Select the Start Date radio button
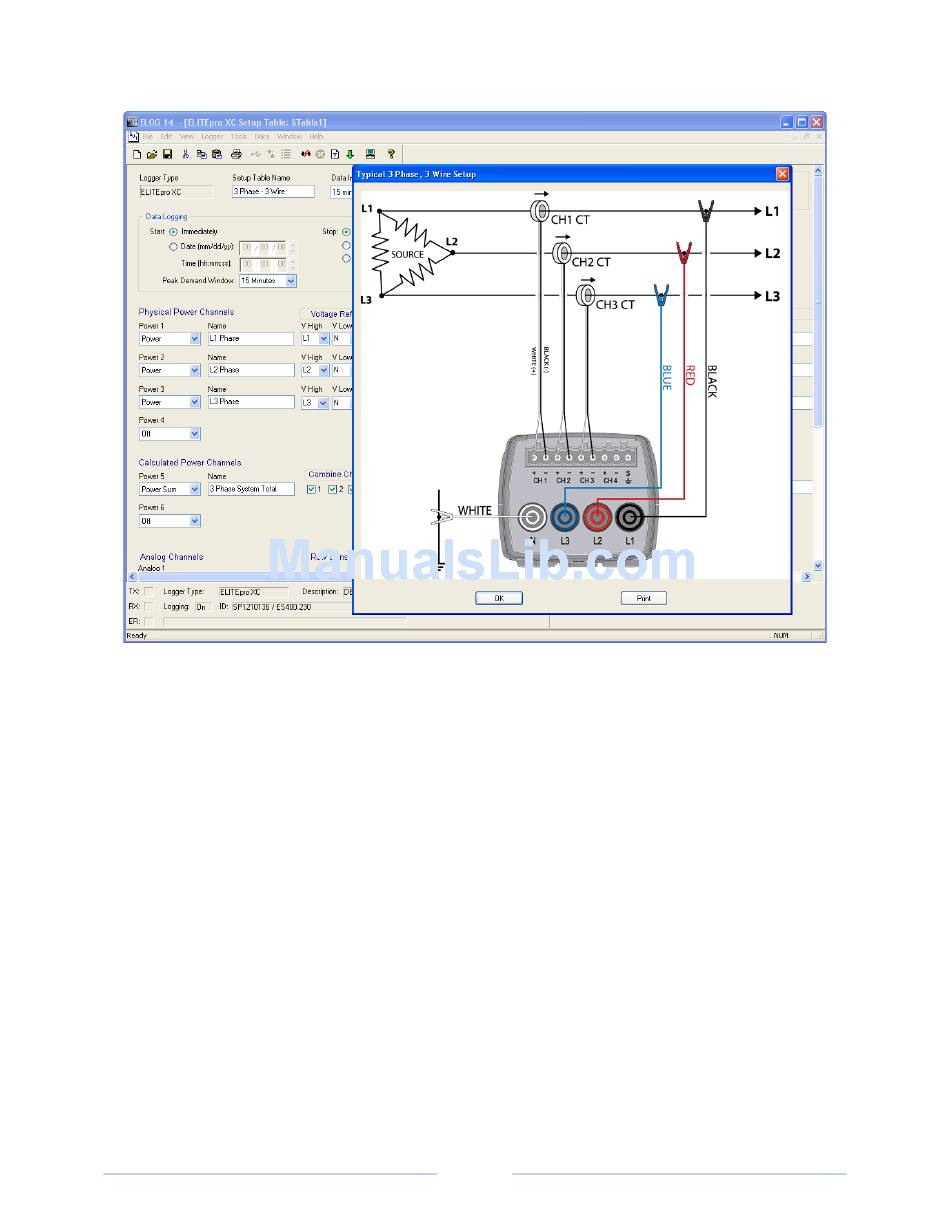 click(x=173, y=246)
